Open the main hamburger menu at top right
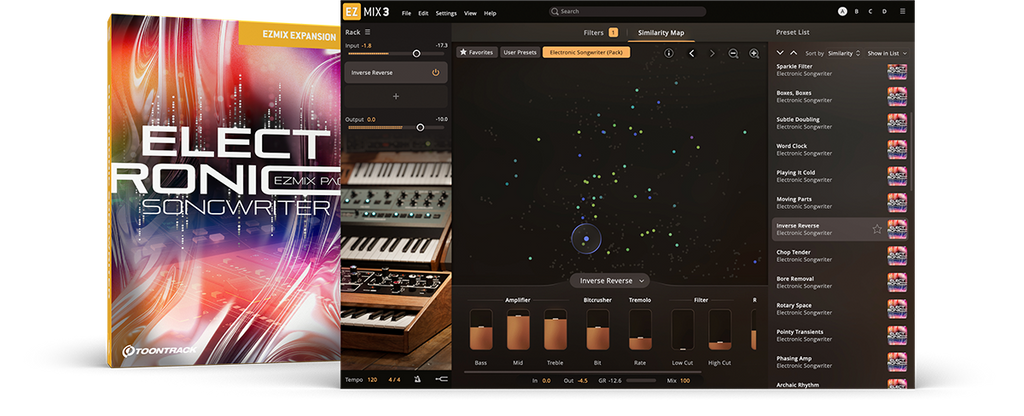Image resolution: width=1024 pixels, height=416 pixels. (x=903, y=12)
